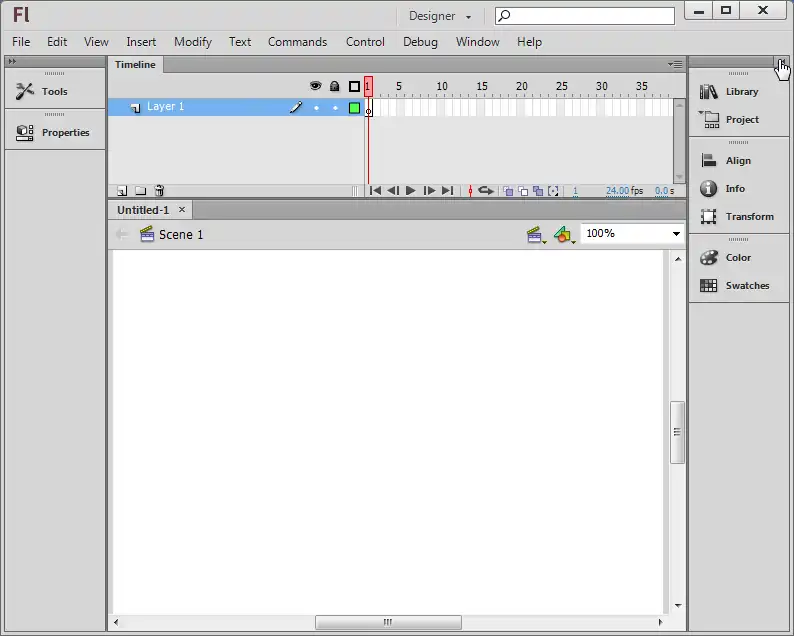Open the zoom percentage dropdown
Screen dimensions: 794x636
tap(676, 234)
